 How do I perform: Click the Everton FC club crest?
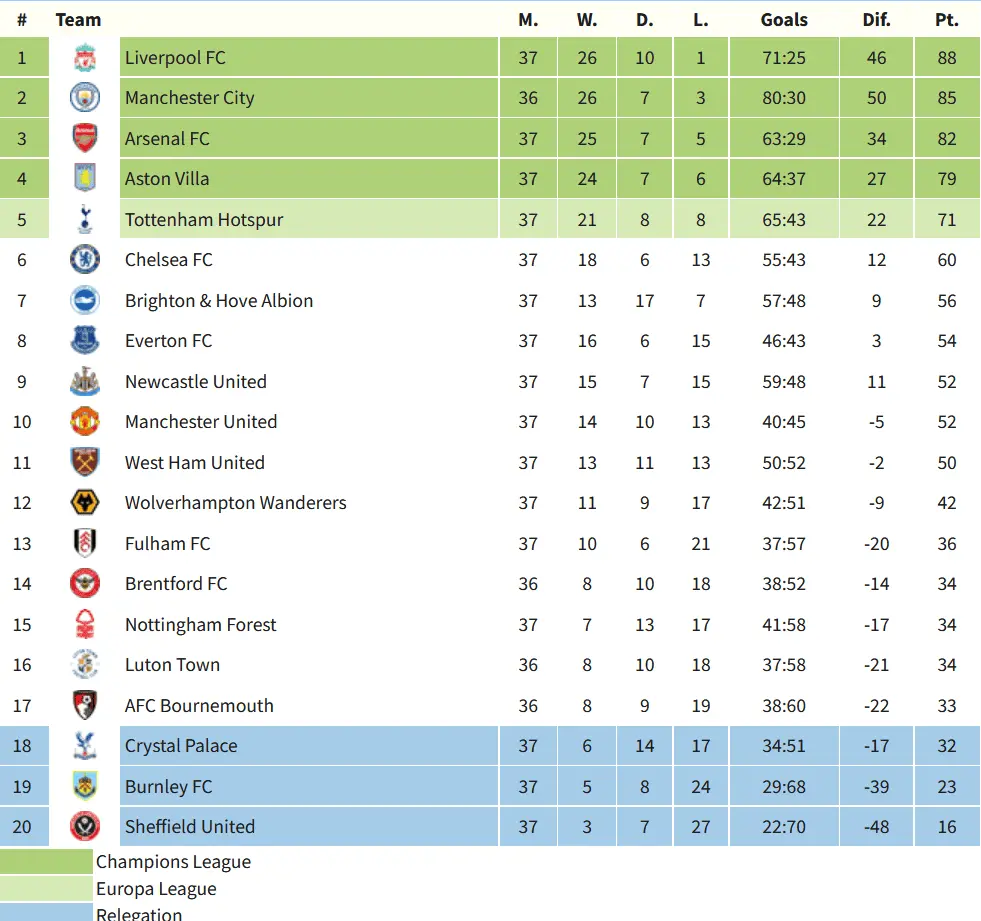pos(85,341)
